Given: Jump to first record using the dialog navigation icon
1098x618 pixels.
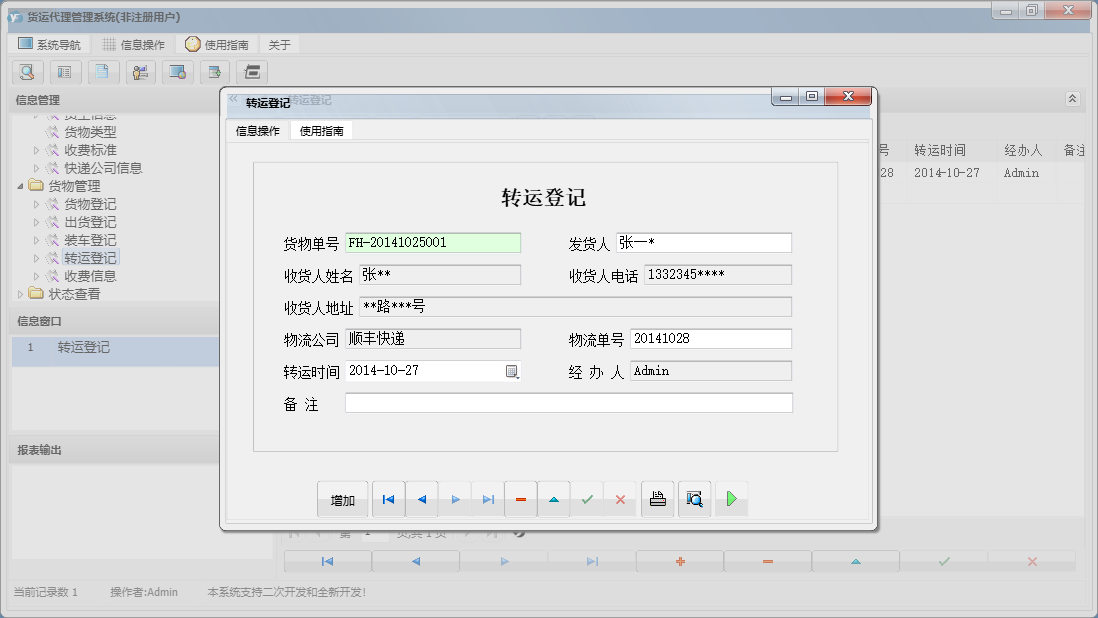Looking at the screenshot, I should pos(388,498).
